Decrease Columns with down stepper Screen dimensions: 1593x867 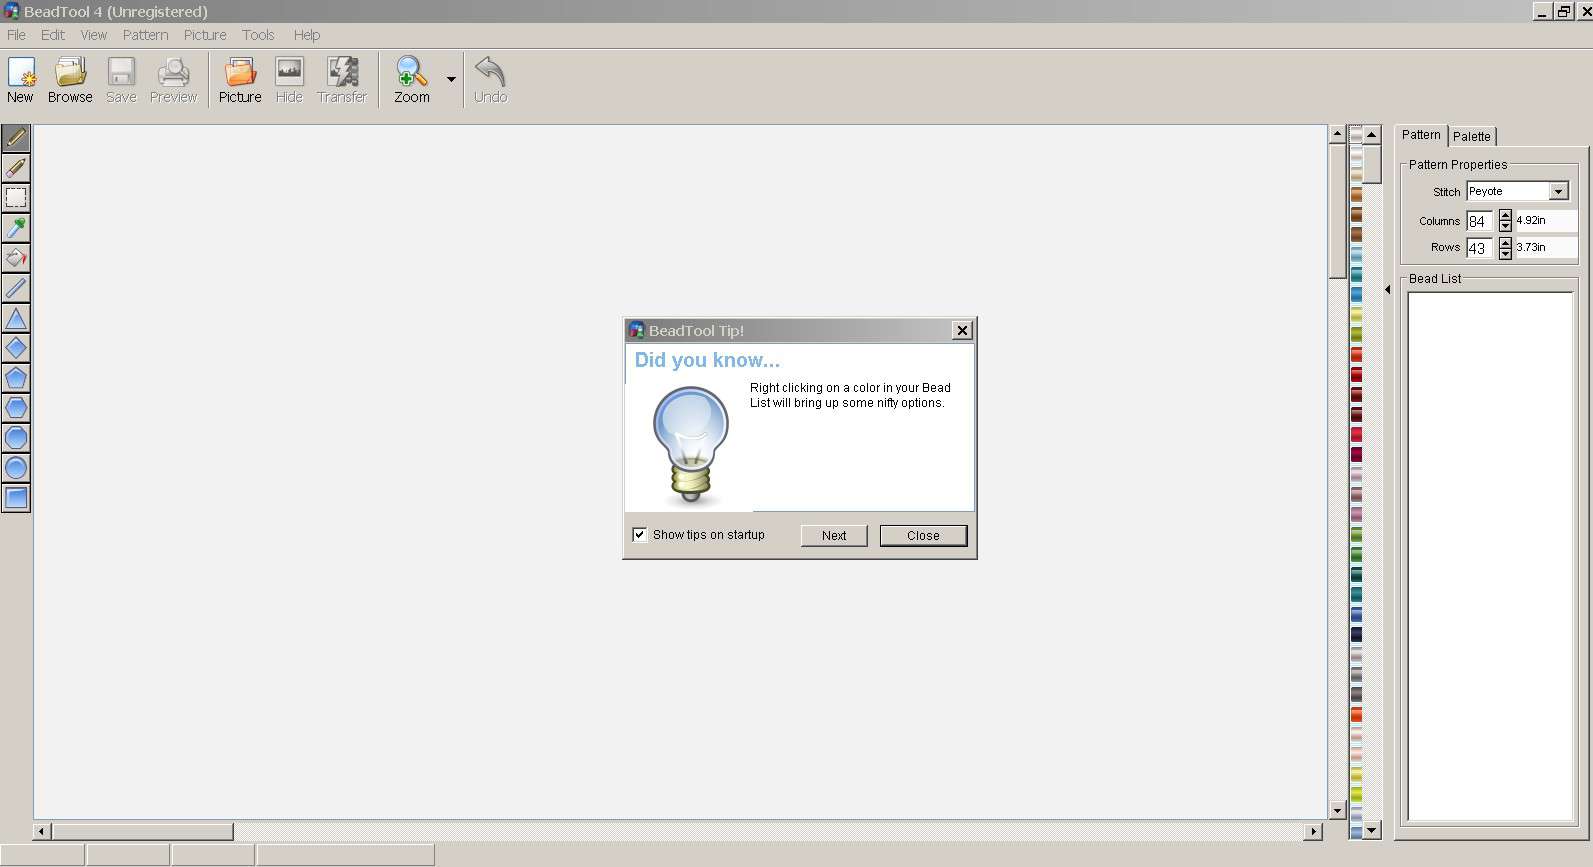click(x=1505, y=227)
